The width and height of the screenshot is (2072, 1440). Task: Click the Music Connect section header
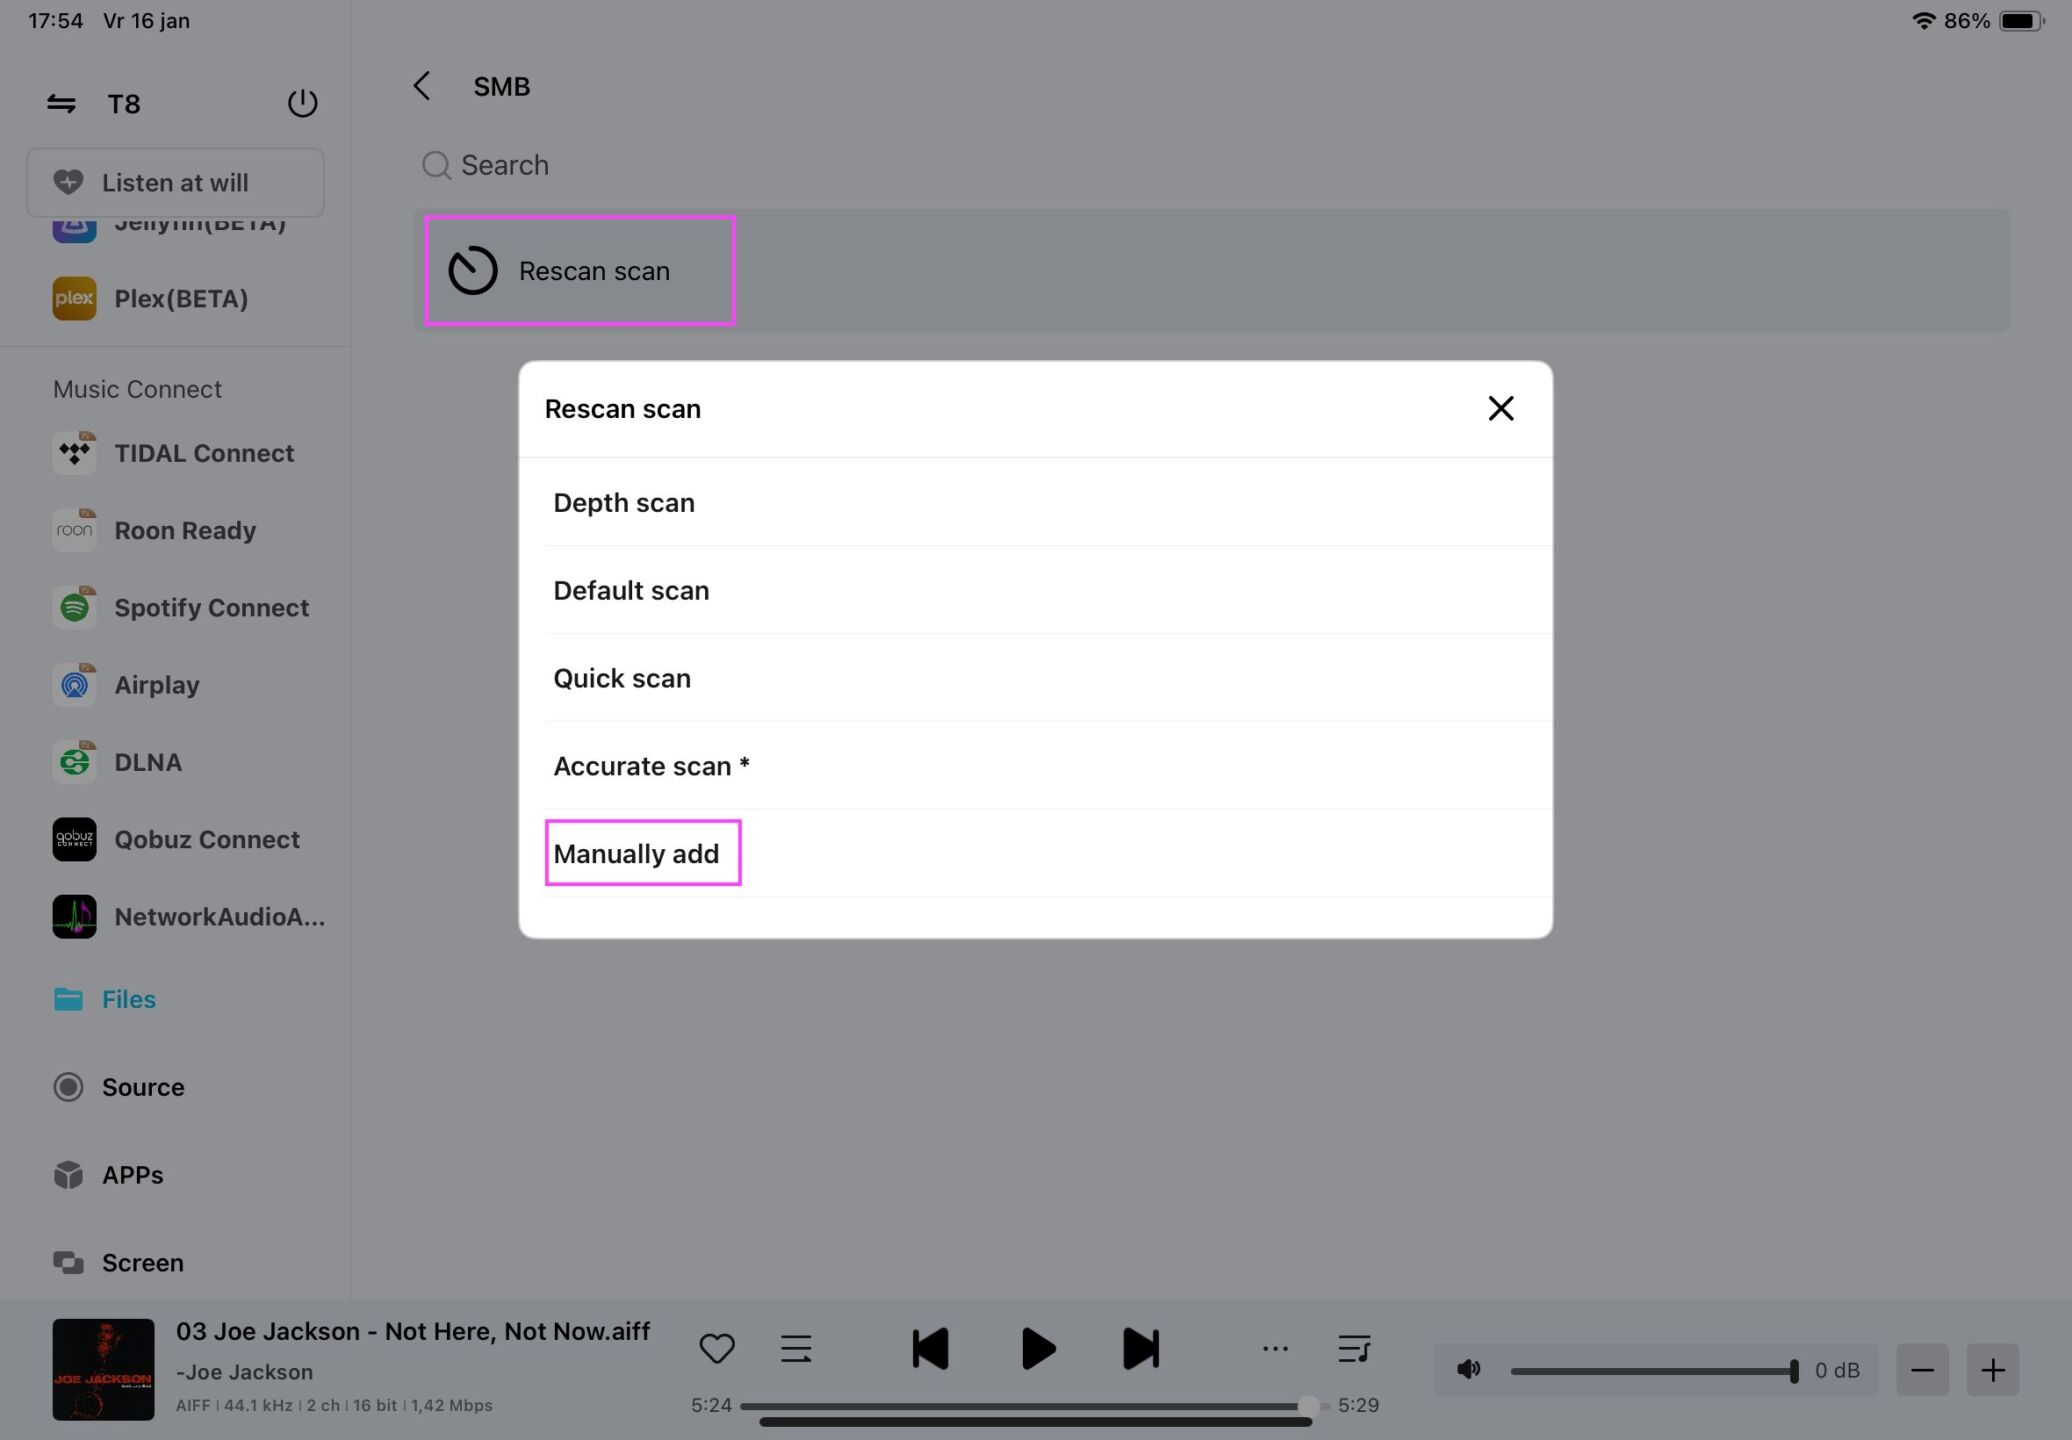137,389
